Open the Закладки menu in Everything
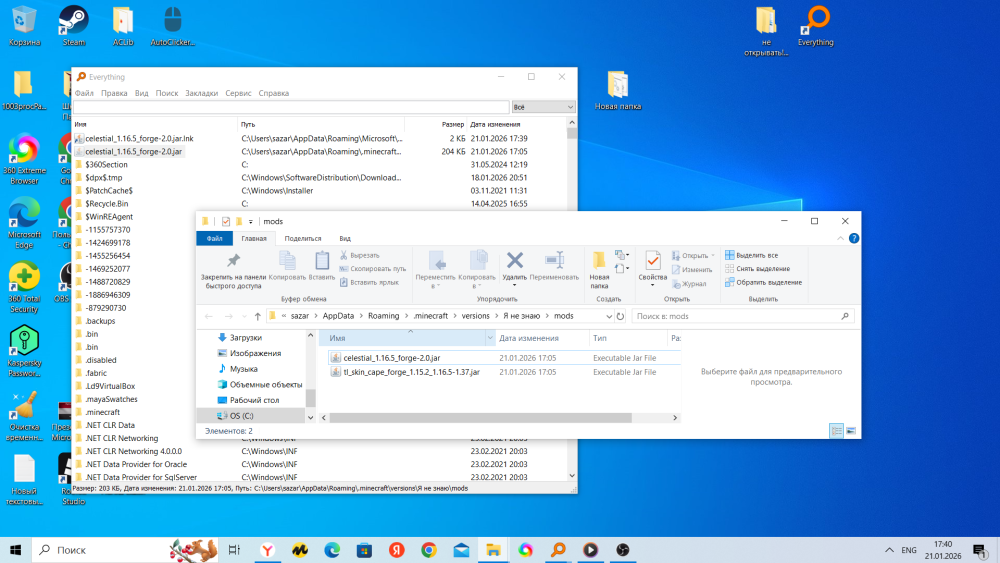This screenshot has width=1000, height=563. tap(202, 93)
